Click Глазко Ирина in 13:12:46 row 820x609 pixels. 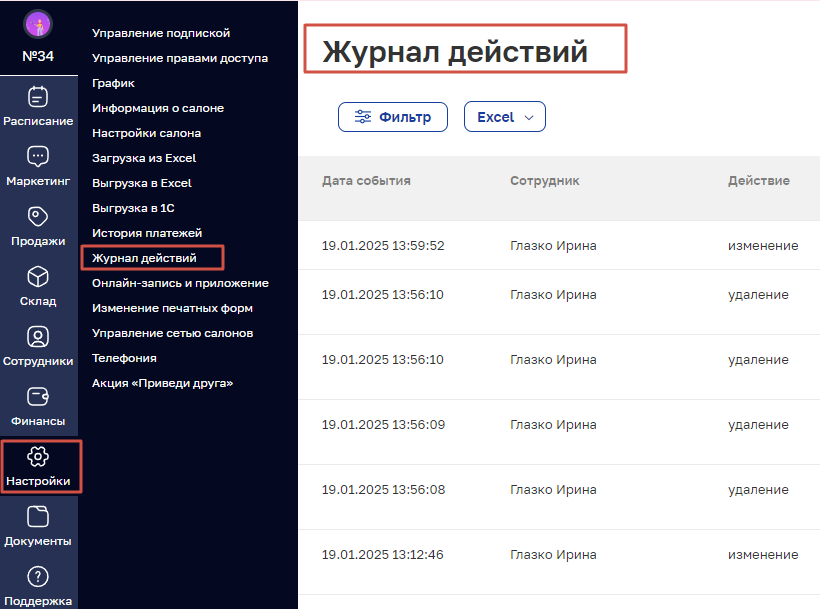553,555
